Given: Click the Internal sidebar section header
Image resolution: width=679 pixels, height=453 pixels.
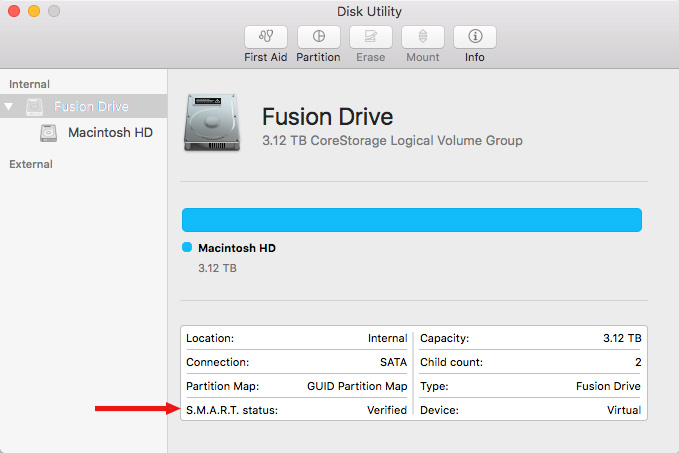Looking at the screenshot, I should tap(29, 84).
